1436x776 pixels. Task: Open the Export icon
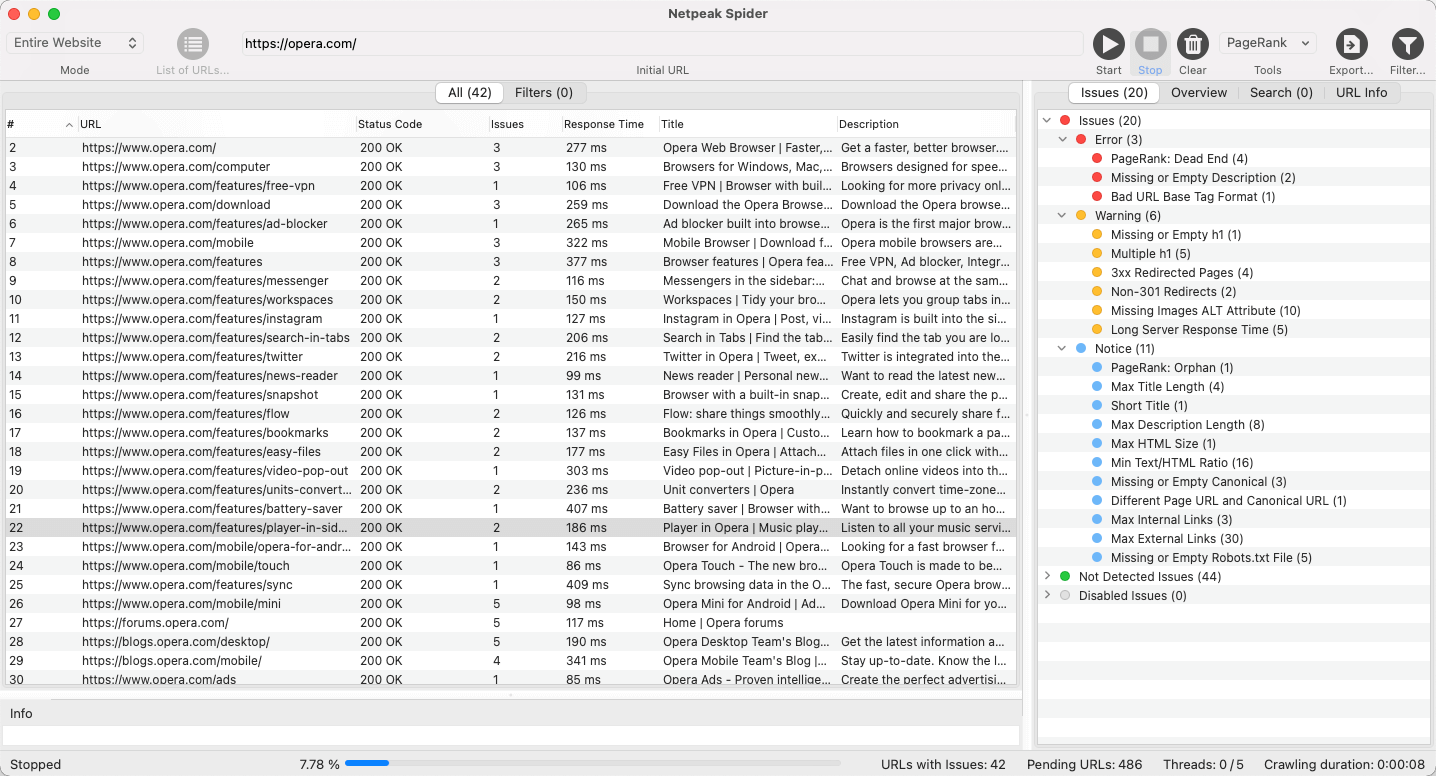(1351, 44)
